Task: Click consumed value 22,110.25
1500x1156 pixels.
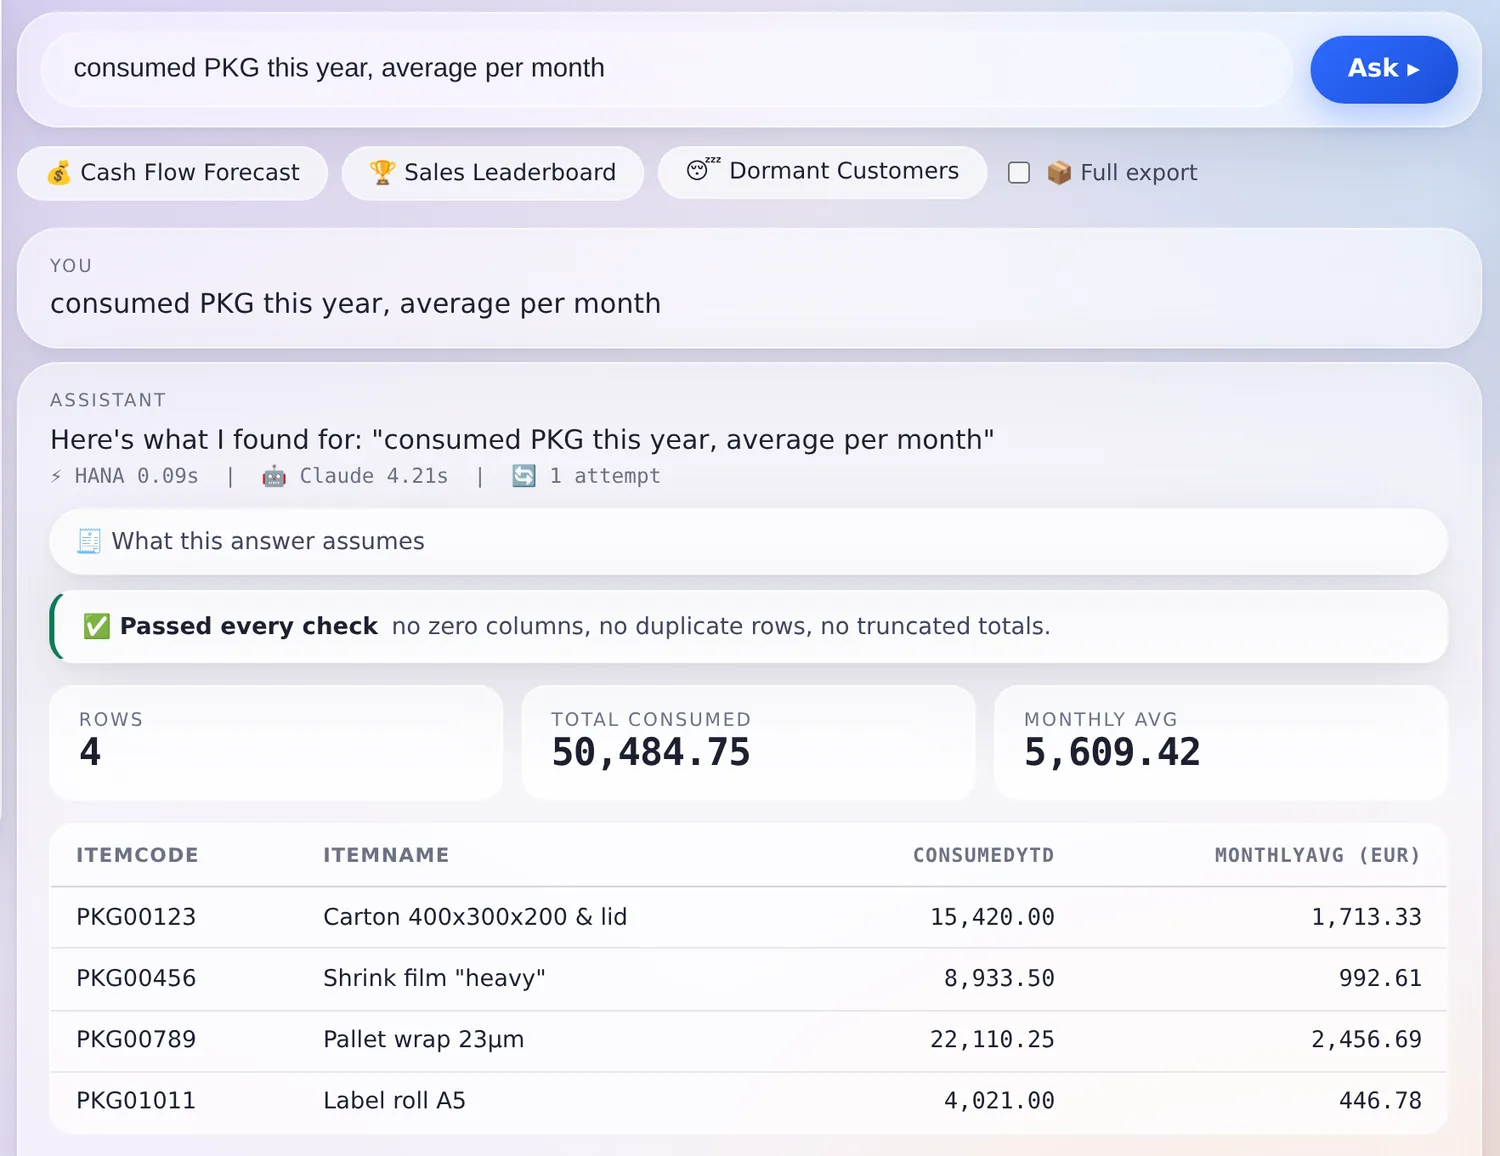Action: 992,1039
